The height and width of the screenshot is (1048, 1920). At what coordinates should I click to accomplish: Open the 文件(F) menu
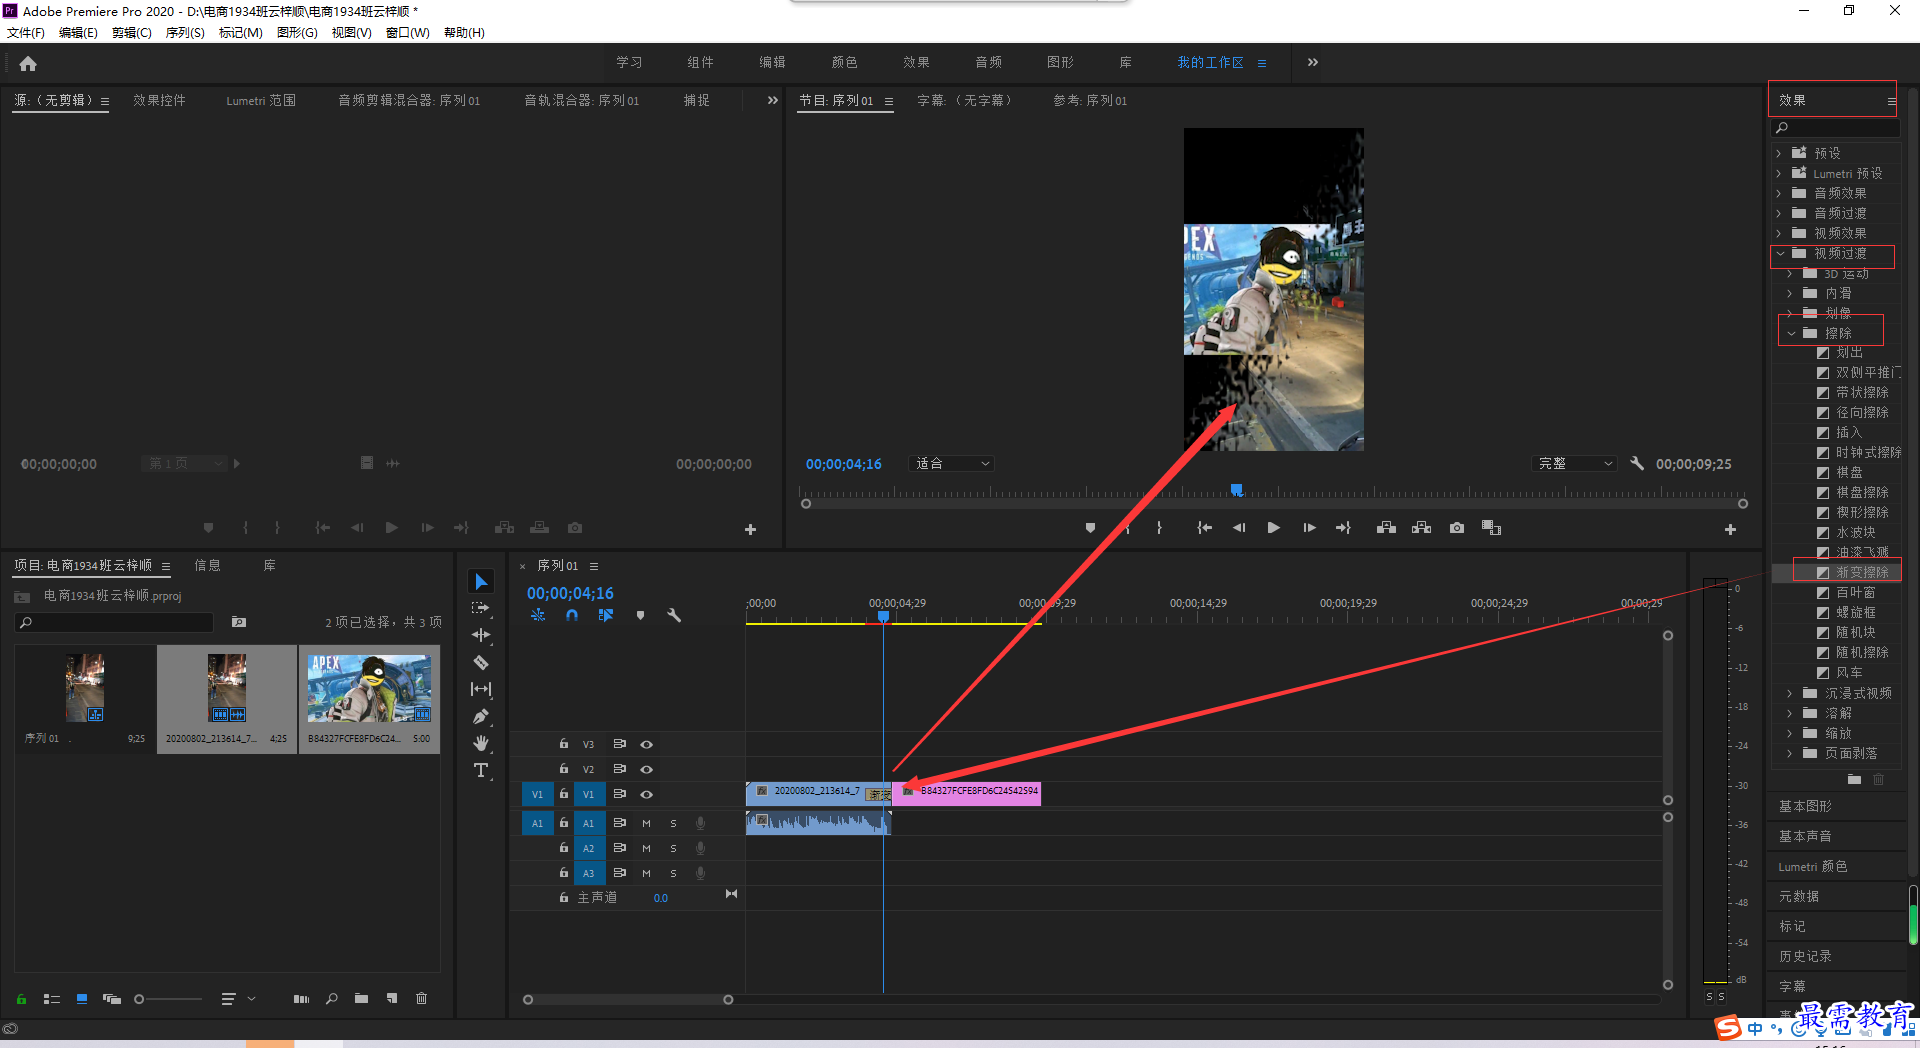pos(26,33)
